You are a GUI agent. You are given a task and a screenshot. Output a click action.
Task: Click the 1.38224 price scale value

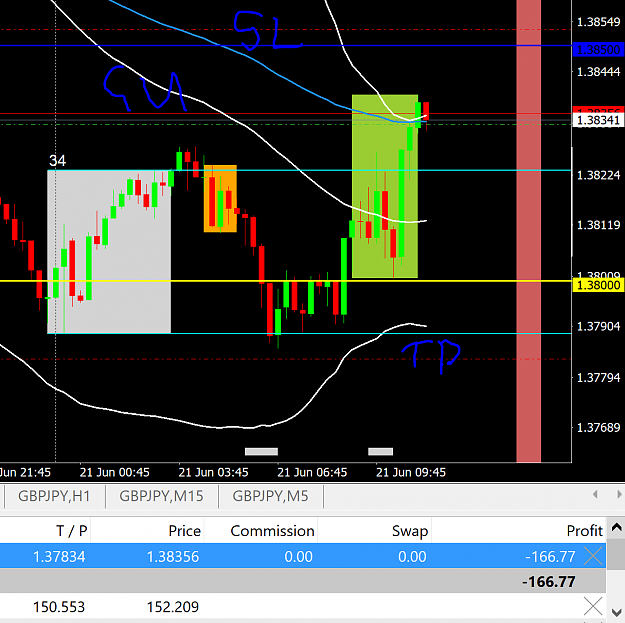[x=599, y=175]
